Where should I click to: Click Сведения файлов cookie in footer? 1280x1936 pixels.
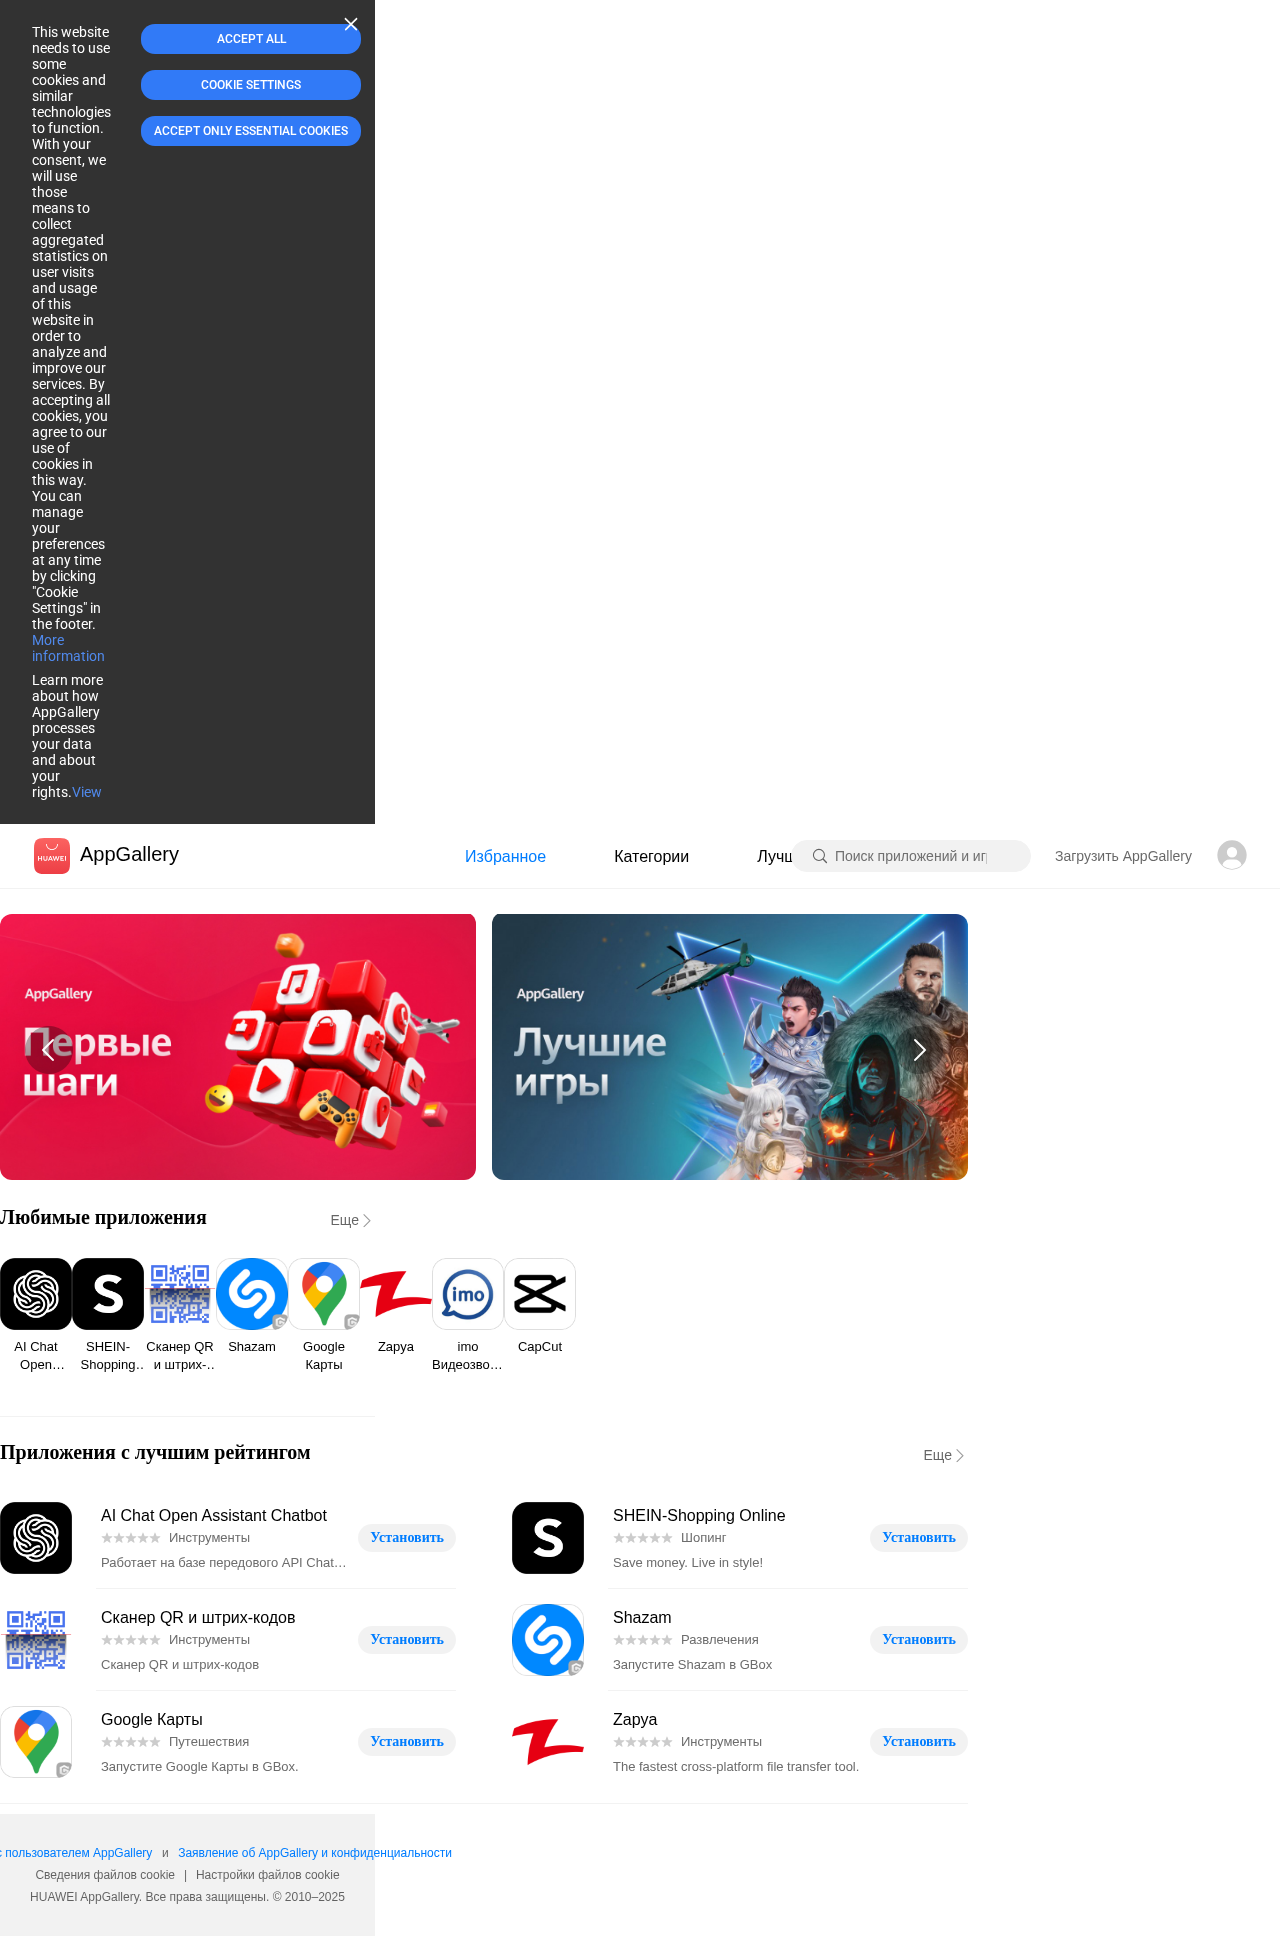105,1875
